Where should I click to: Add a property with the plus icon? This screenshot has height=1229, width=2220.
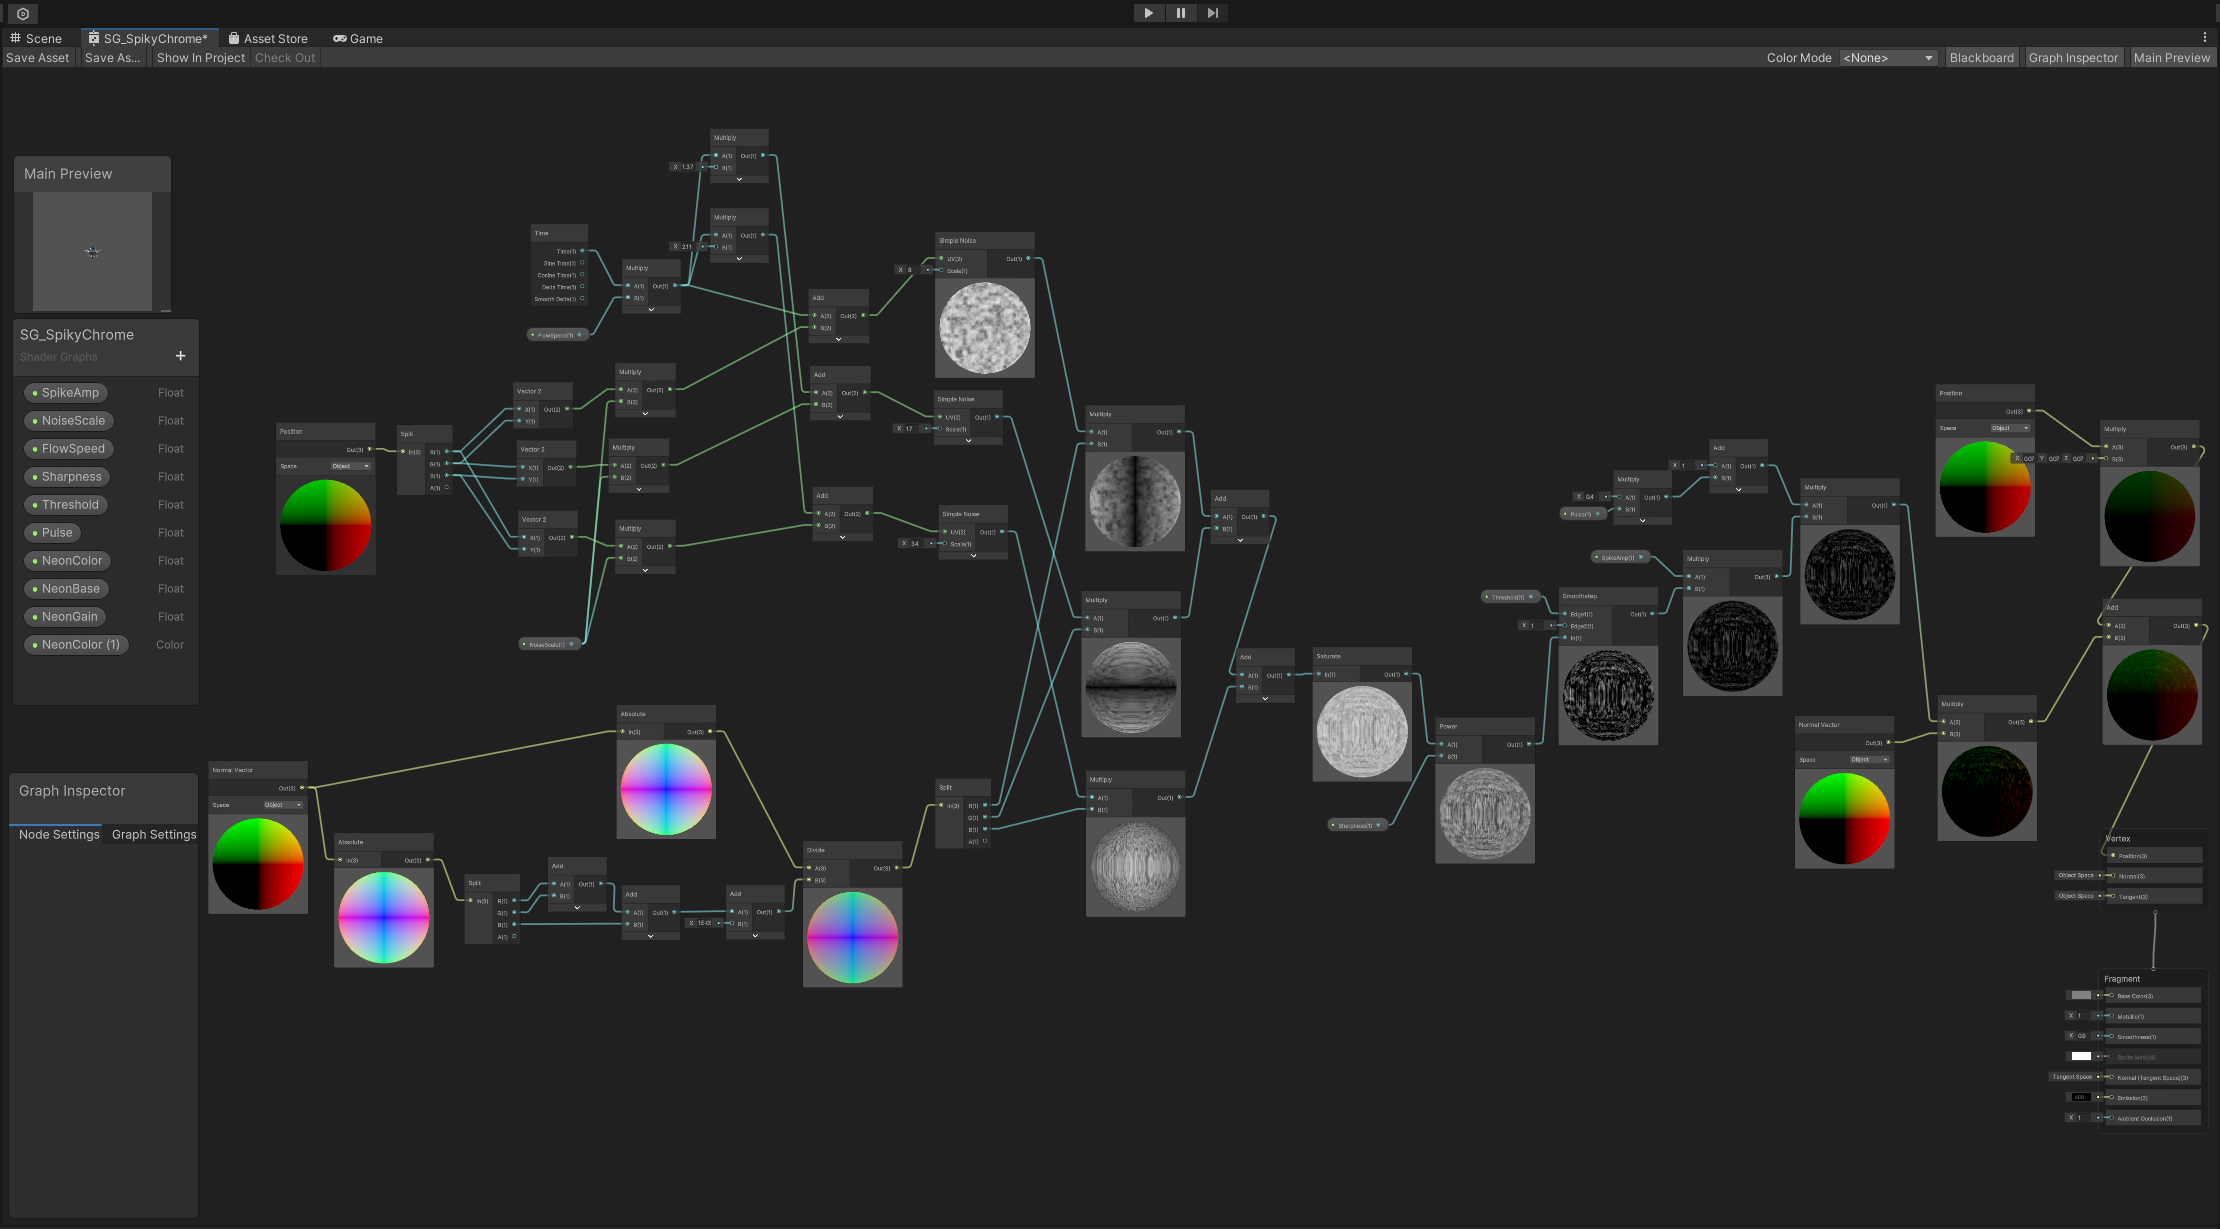point(180,356)
